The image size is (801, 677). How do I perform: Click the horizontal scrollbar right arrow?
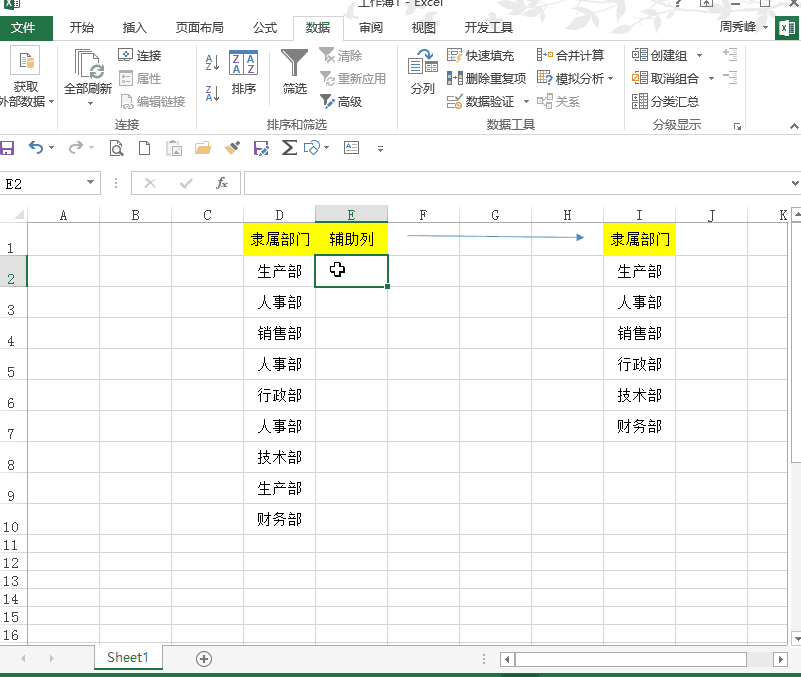tap(780, 659)
